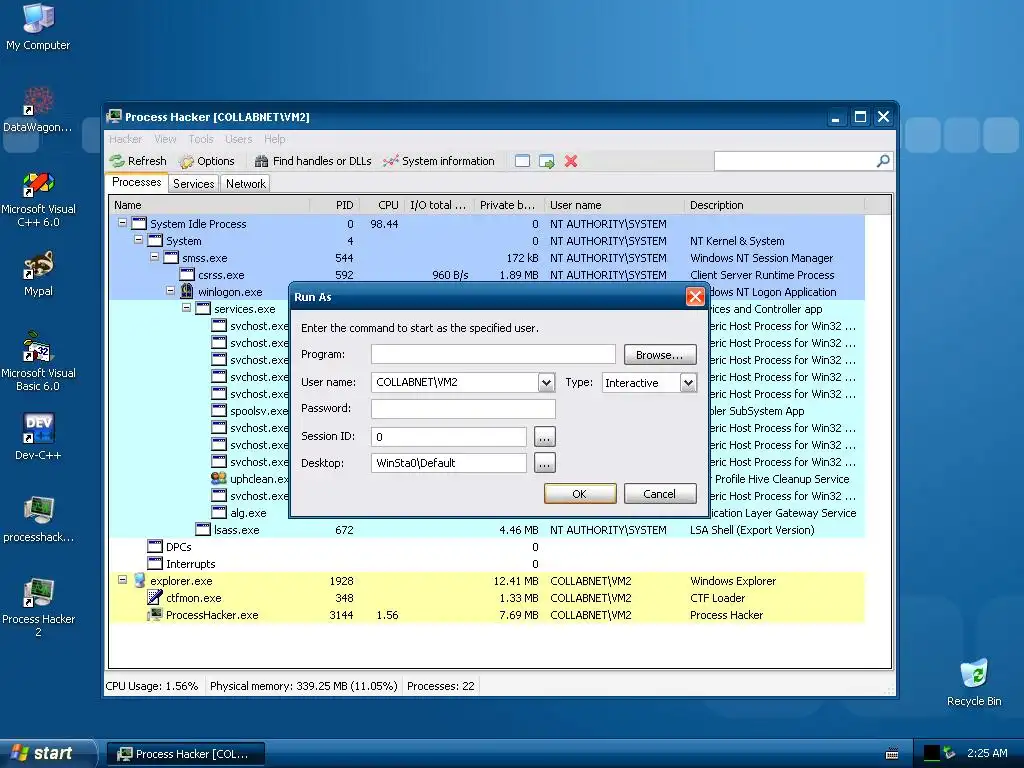Click Browse... in Run As dialog

pyautogui.click(x=660, y=355)
